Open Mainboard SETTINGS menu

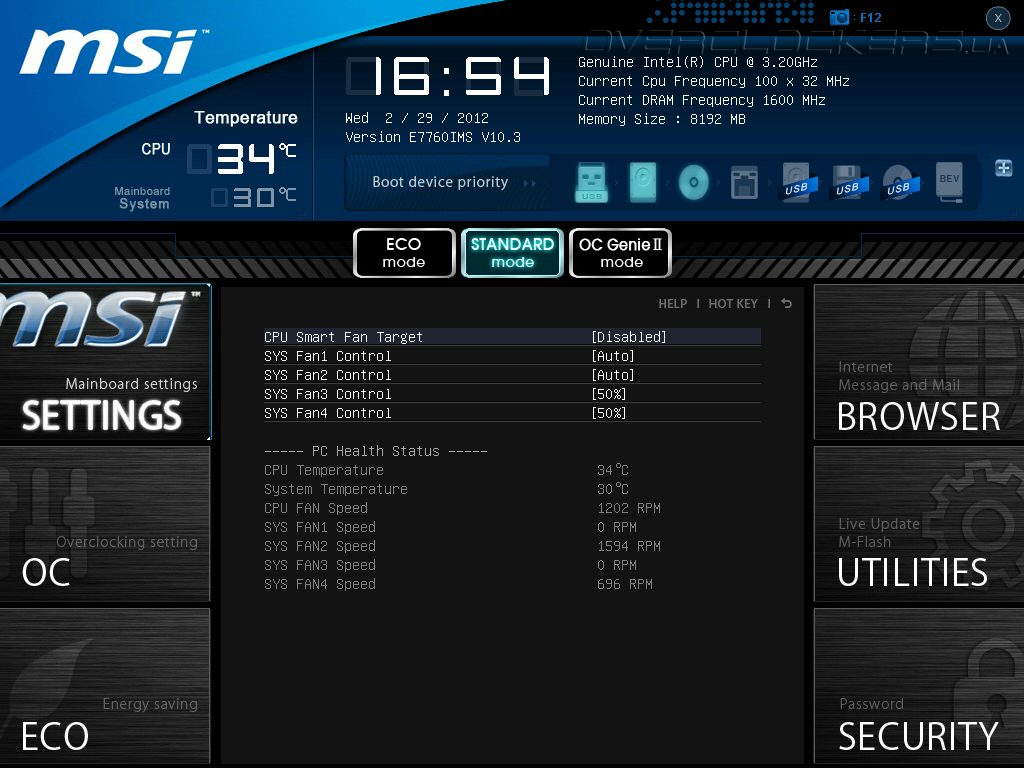(105, 362)
